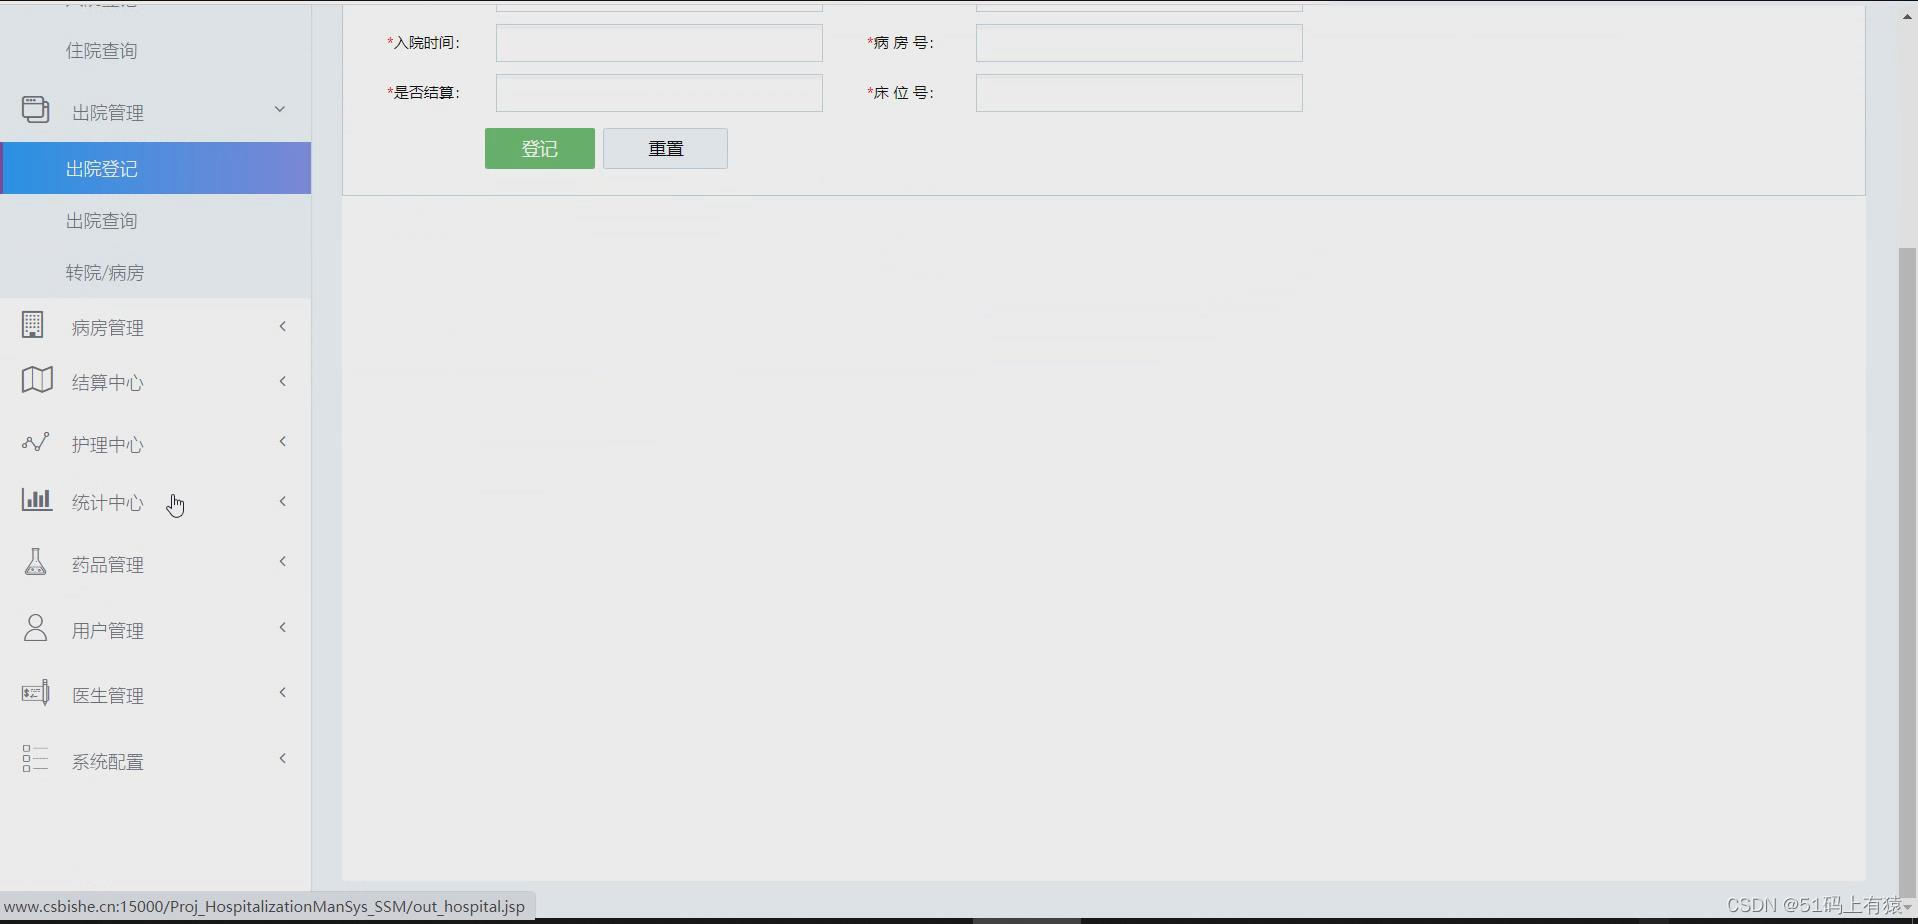Open the 住院查询 submenu item
Screen dimensions: 1918x924
pyautogui.click(x=102, y=51)
